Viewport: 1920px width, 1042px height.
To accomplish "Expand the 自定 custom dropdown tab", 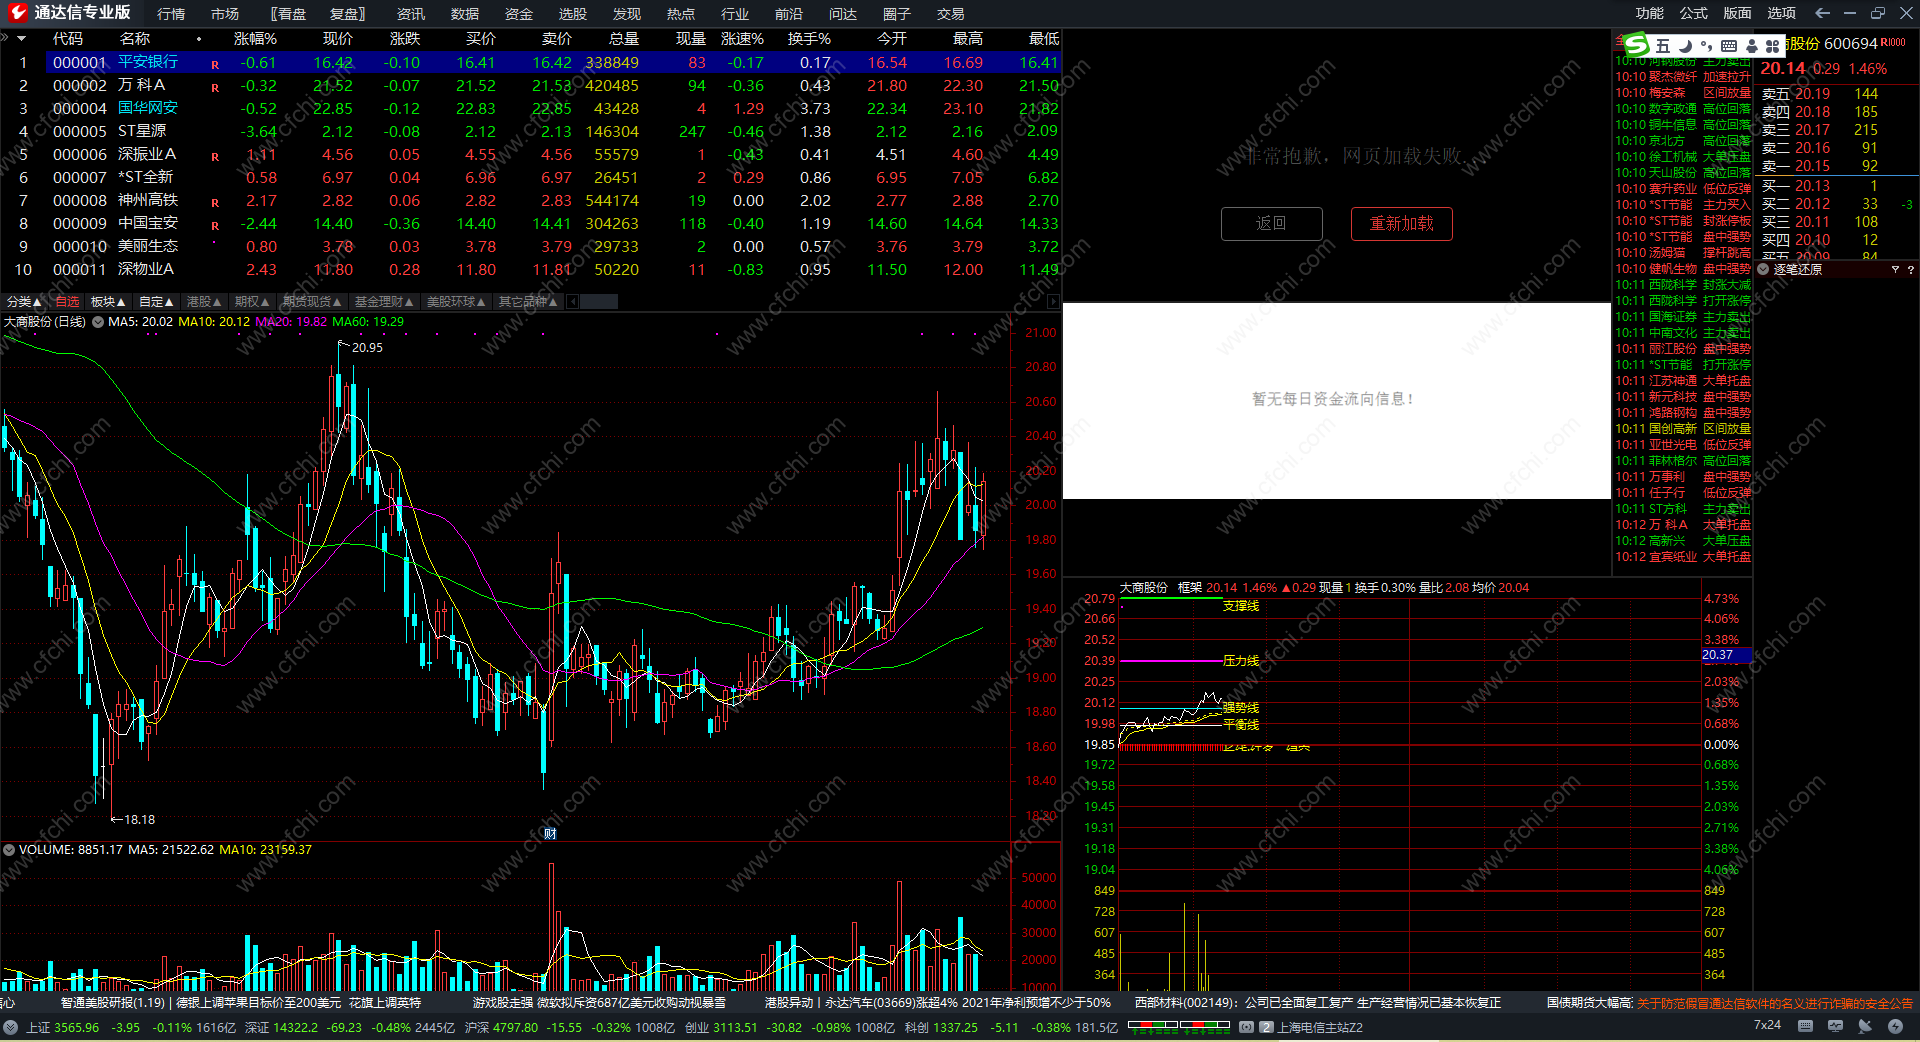I will pos(156,302).
